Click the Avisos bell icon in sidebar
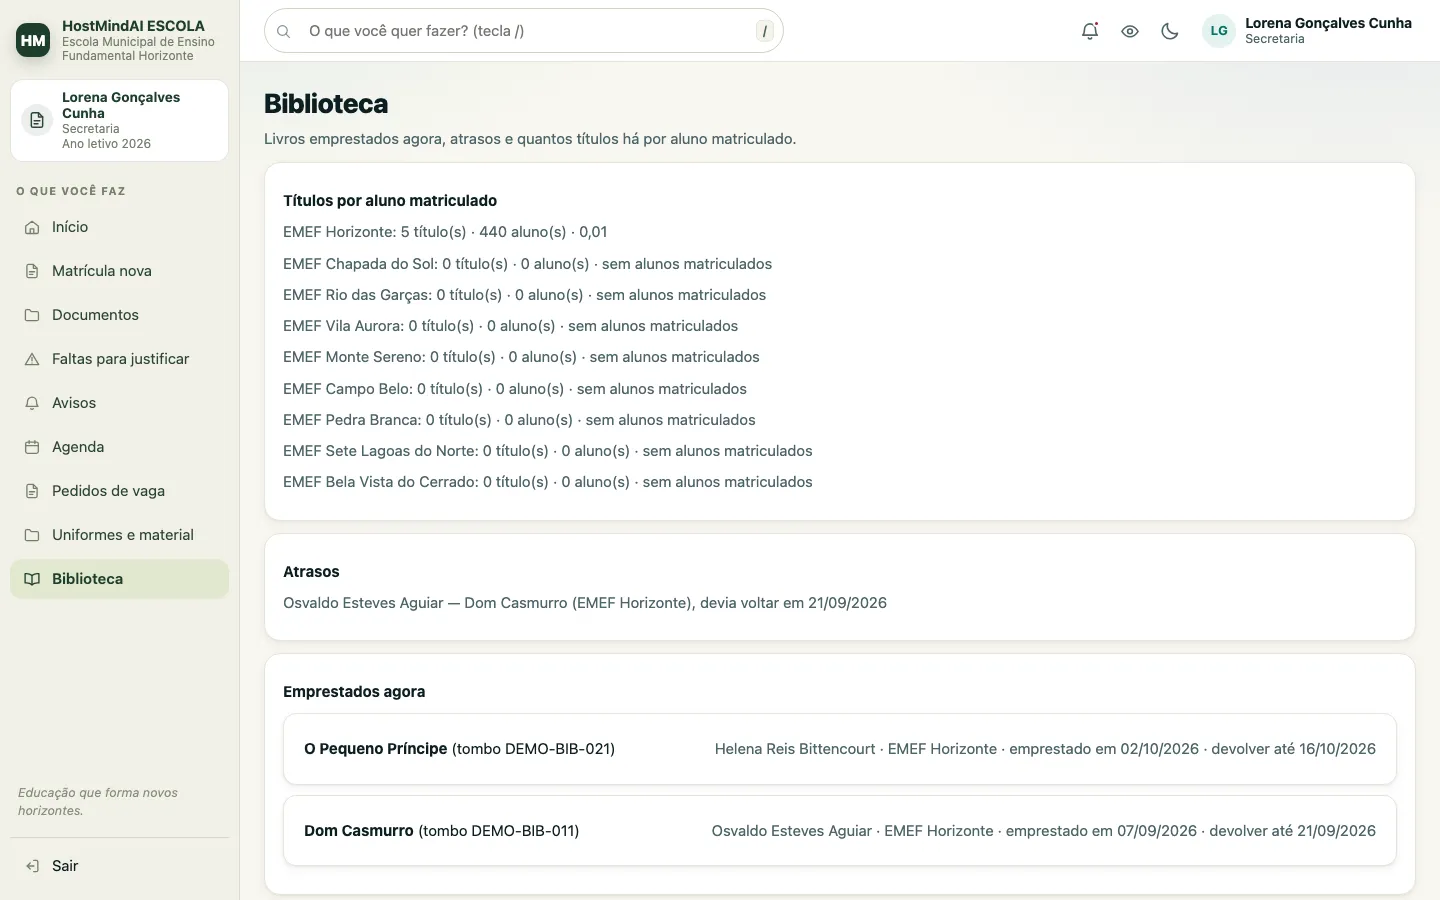Viewport: 1440px width, 900px height. pos(32,403)
